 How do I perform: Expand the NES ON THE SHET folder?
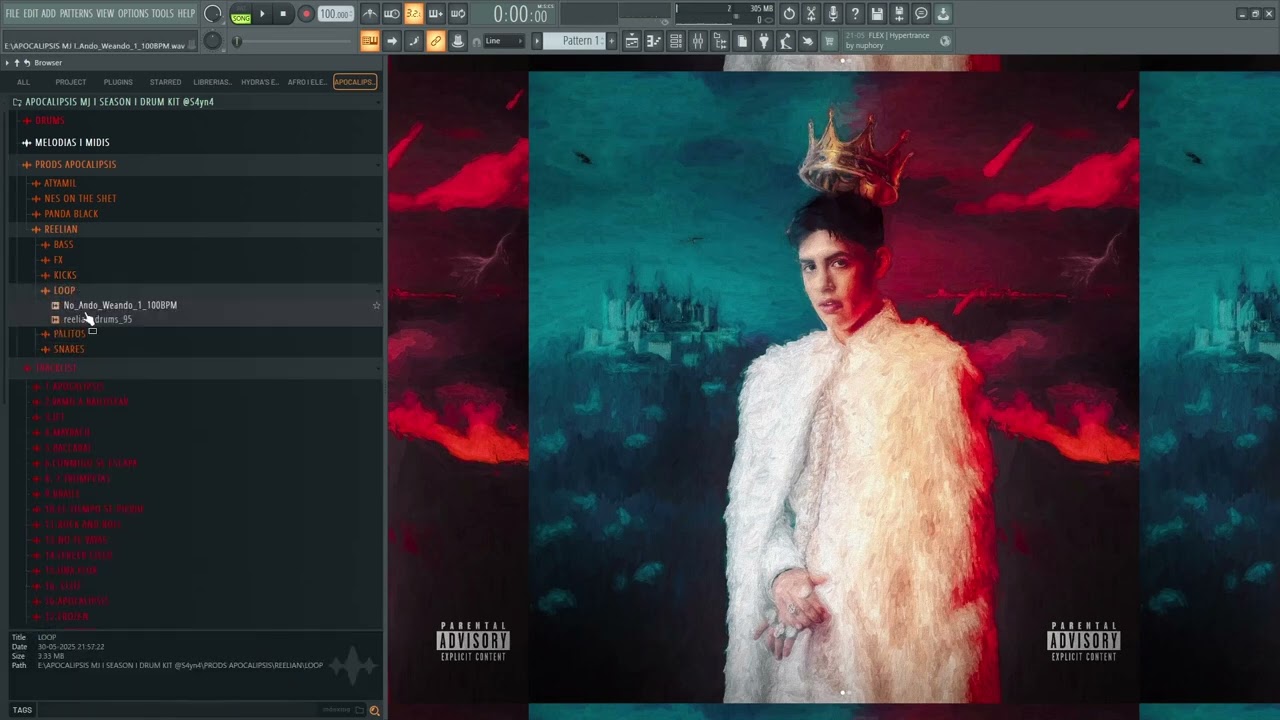click(80, 198)
